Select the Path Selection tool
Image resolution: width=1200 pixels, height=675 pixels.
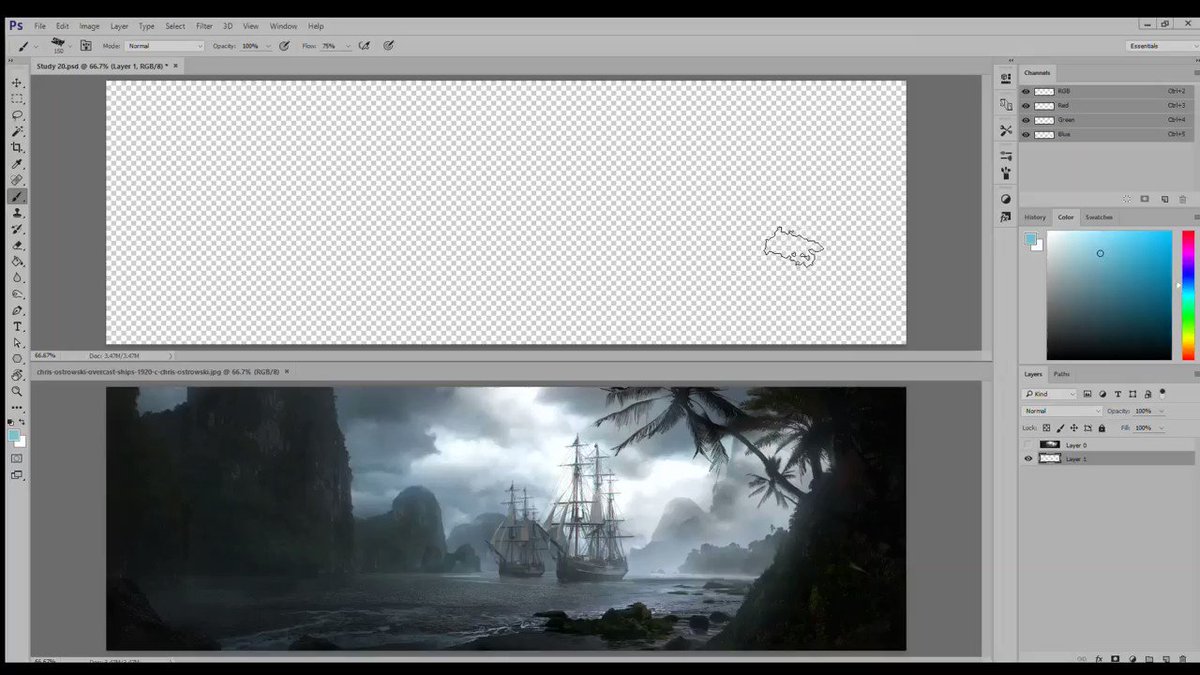(17, 342)
